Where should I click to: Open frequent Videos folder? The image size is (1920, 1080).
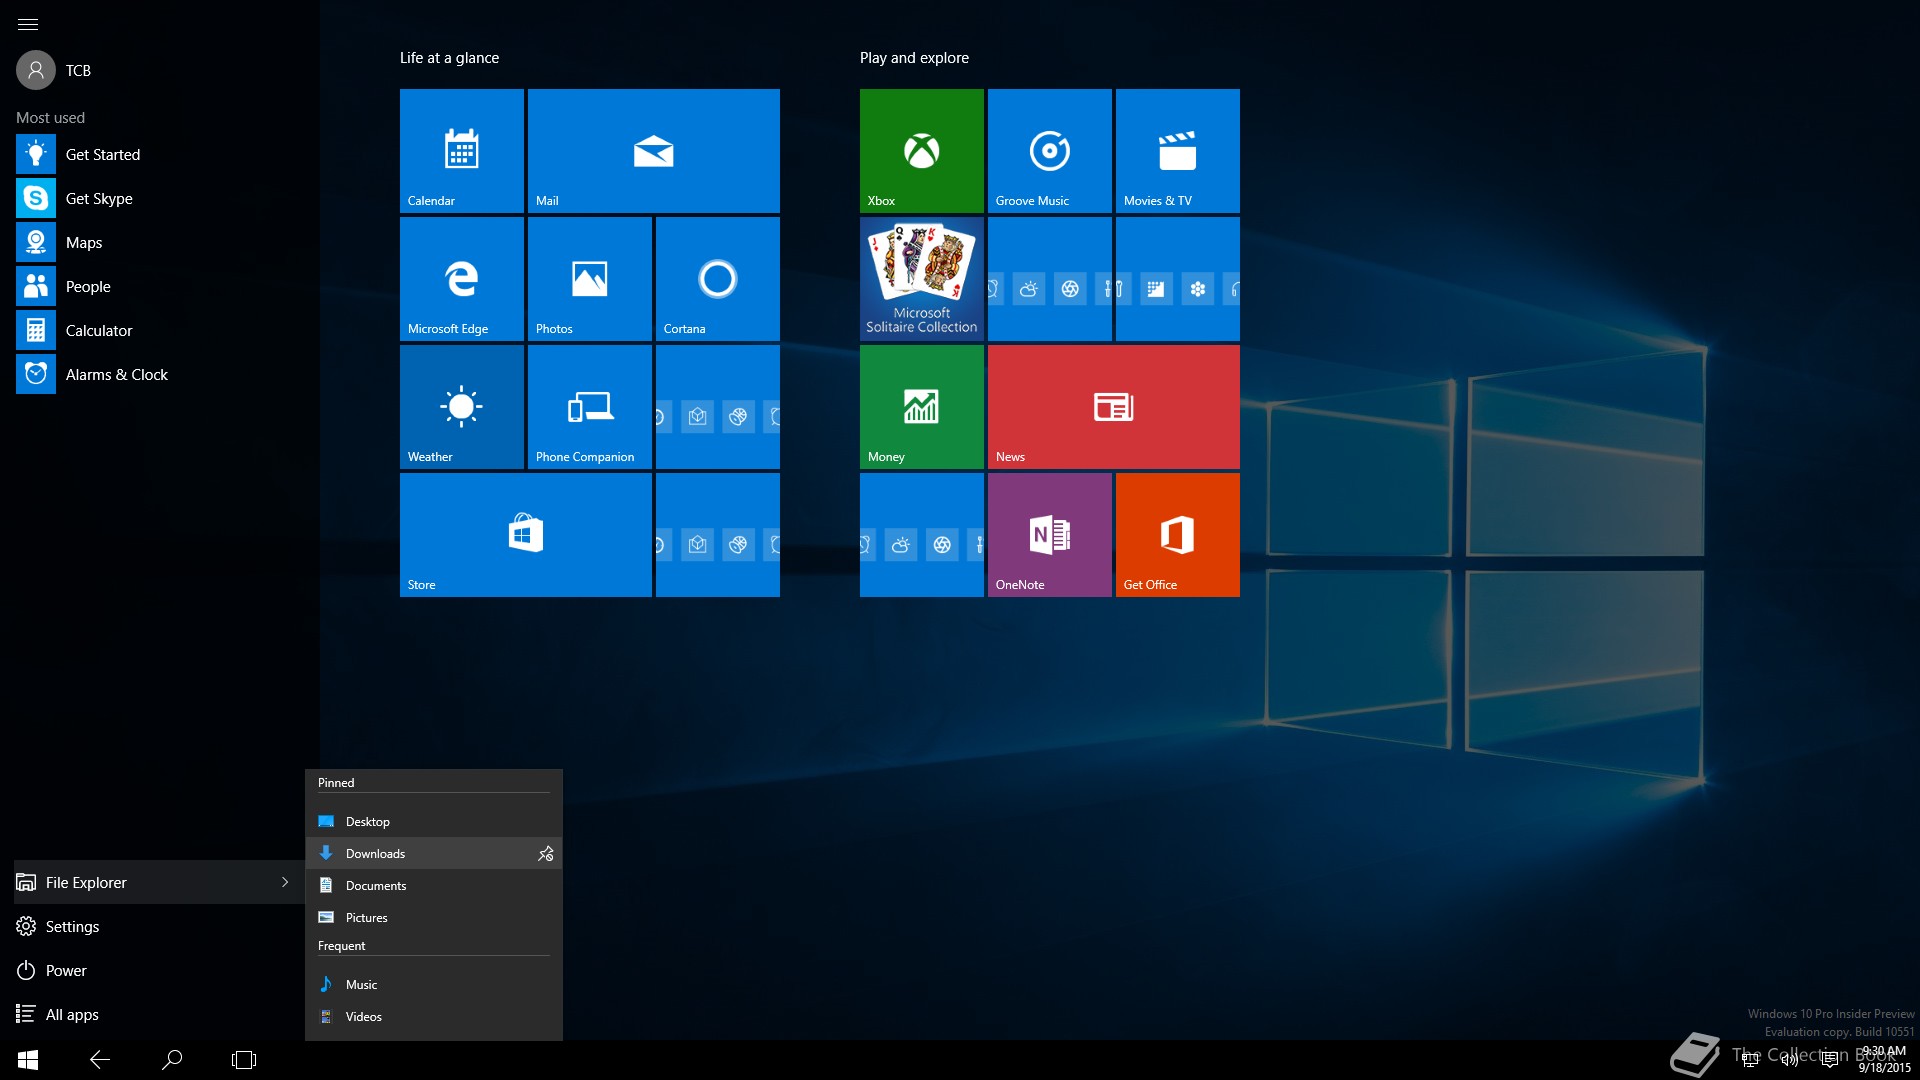coord(434,1016)
